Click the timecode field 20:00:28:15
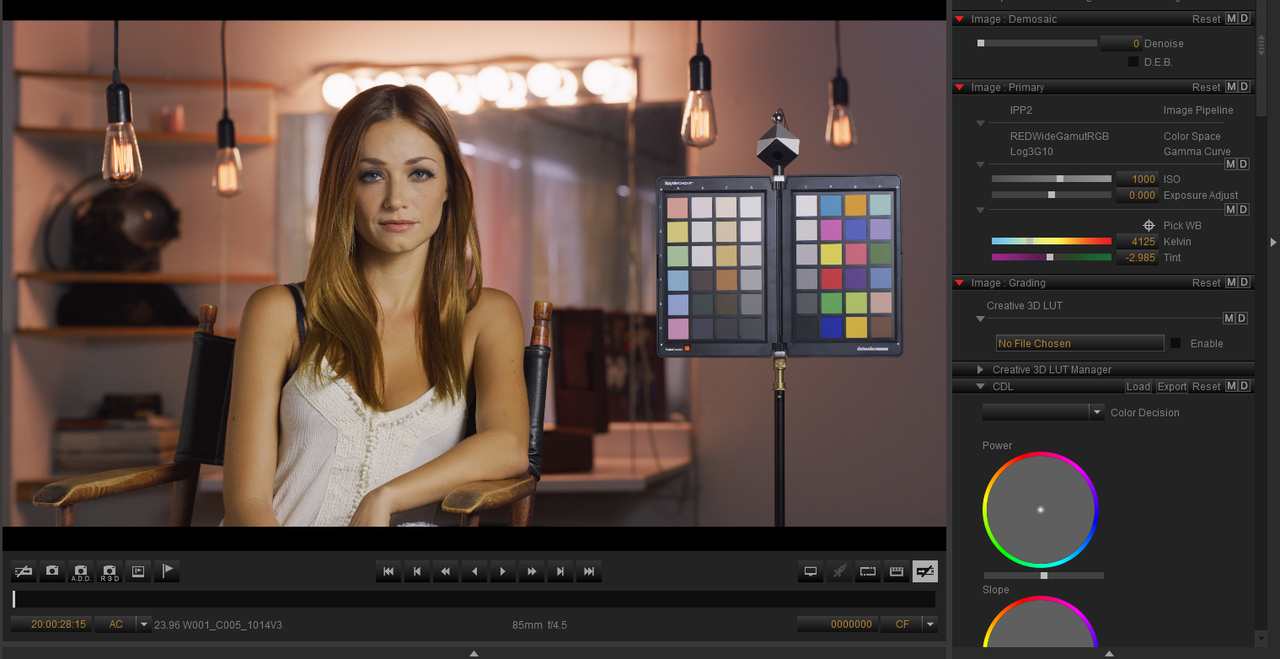1280x659 pixels. pos(51,624)
